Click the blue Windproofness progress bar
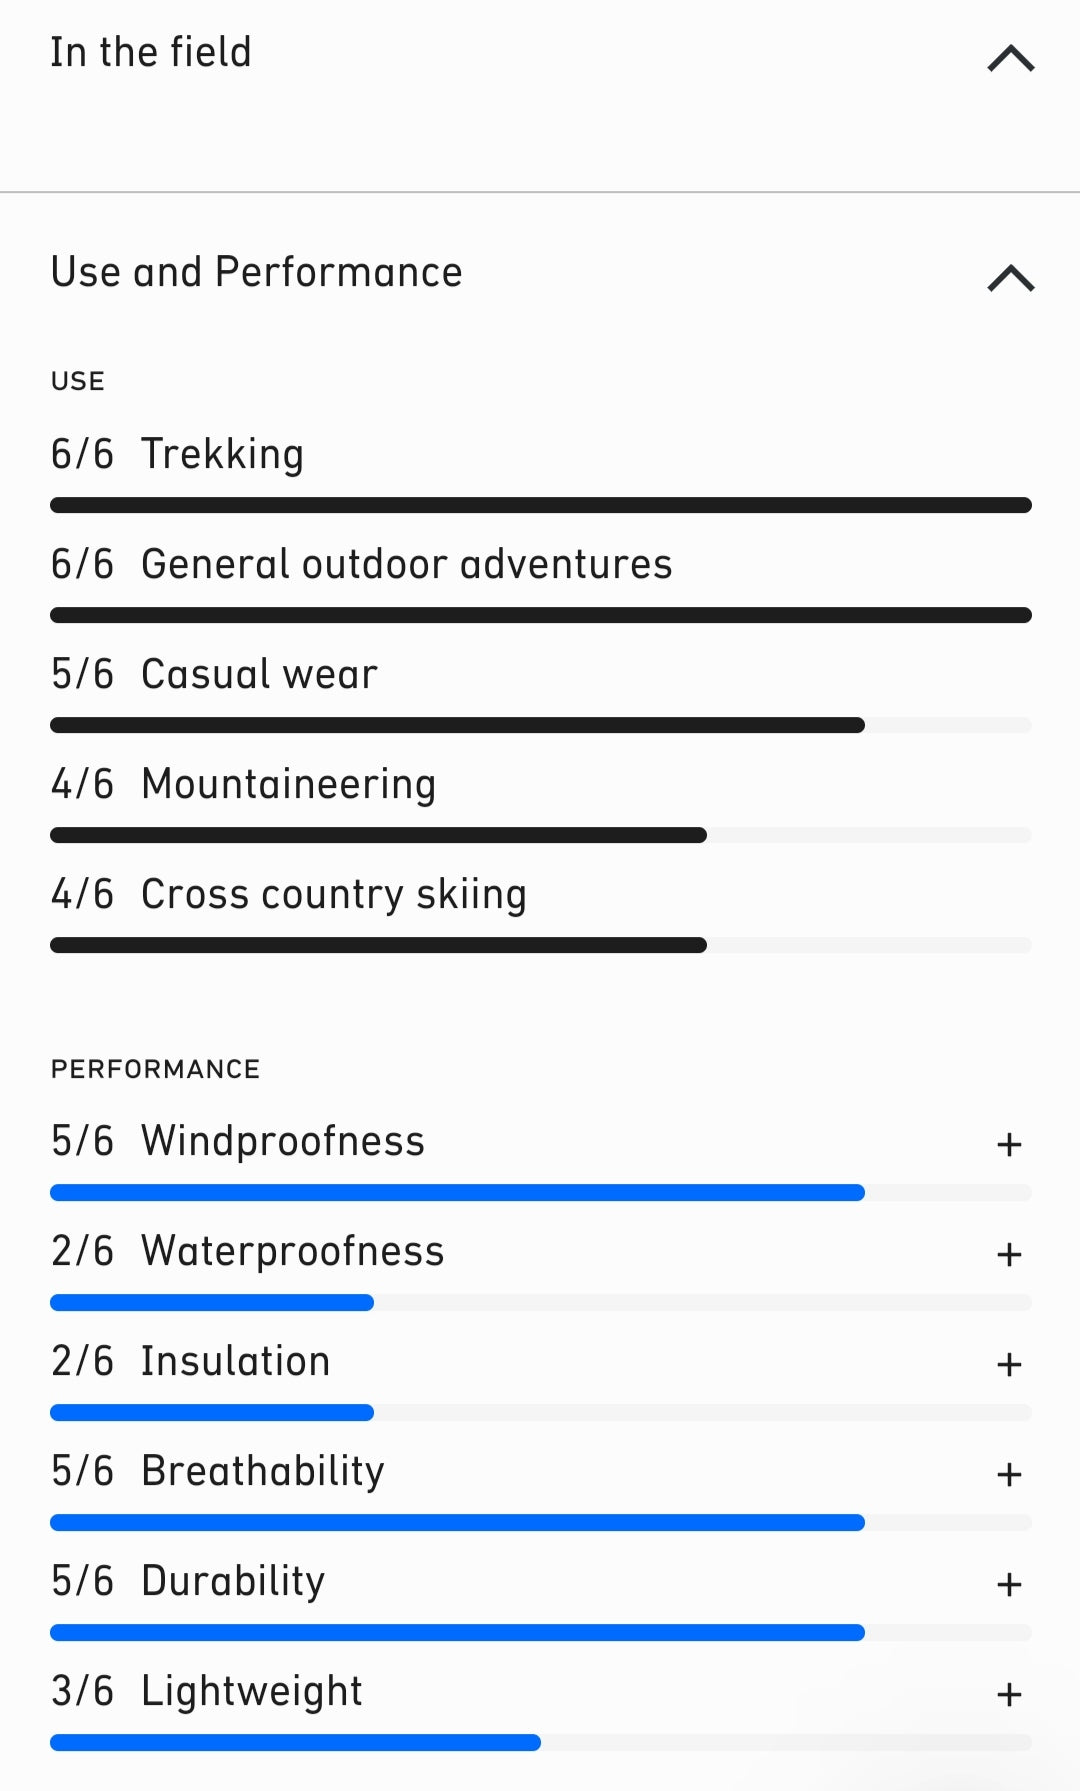The height and width of the screenshot is (1791, 1080). coord(457,1192)
